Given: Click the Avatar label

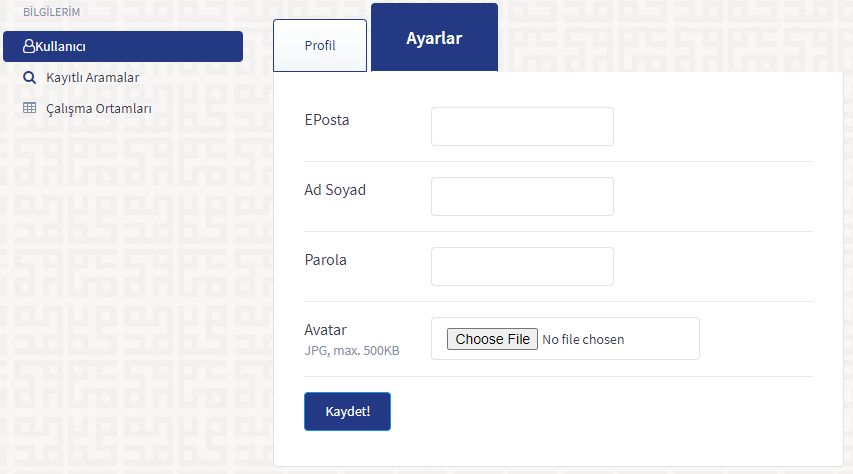Looking at the screenshot, I should click(x=325, y=330).
